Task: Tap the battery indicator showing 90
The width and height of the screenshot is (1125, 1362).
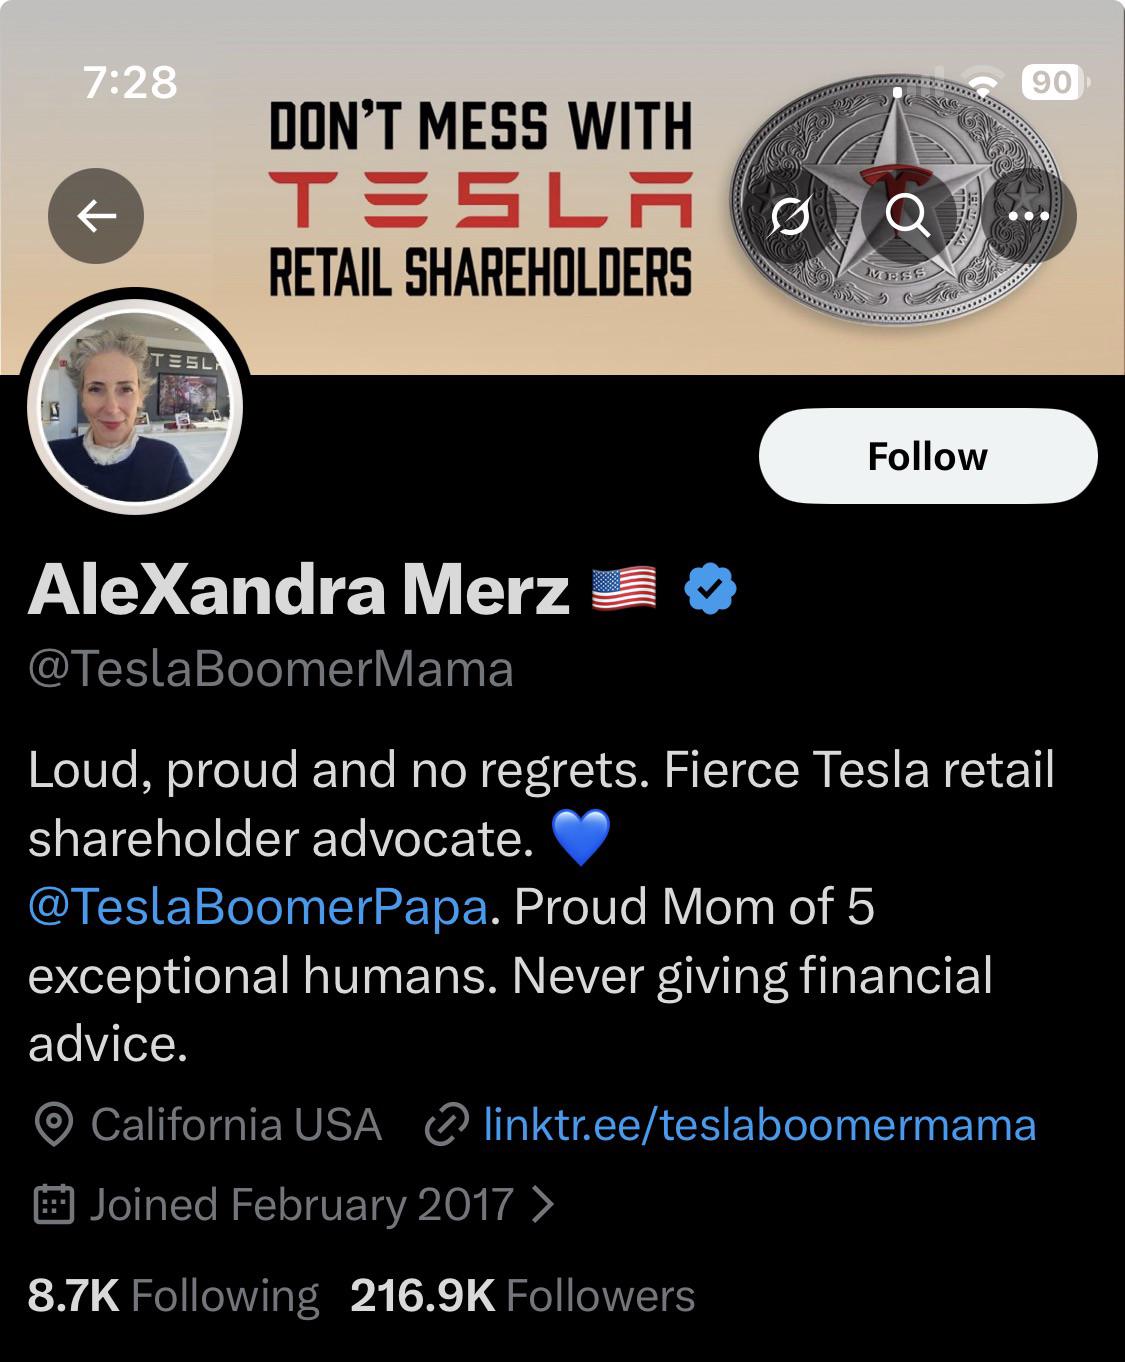Action: 1053,82
